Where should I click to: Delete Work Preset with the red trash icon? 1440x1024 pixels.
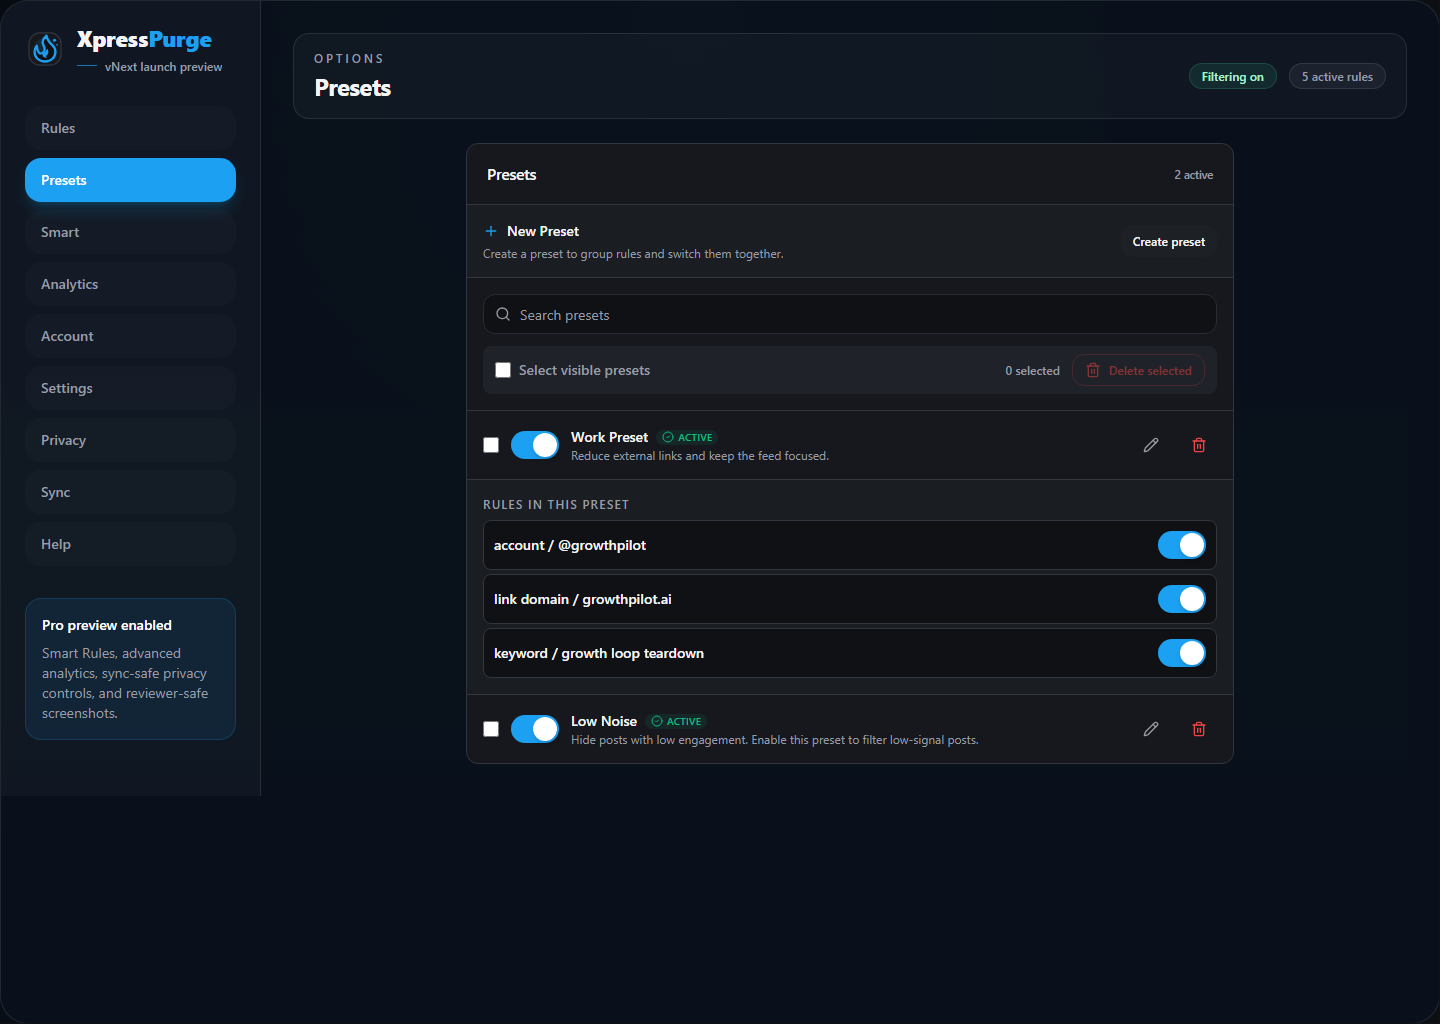(x=1199, y=445)
